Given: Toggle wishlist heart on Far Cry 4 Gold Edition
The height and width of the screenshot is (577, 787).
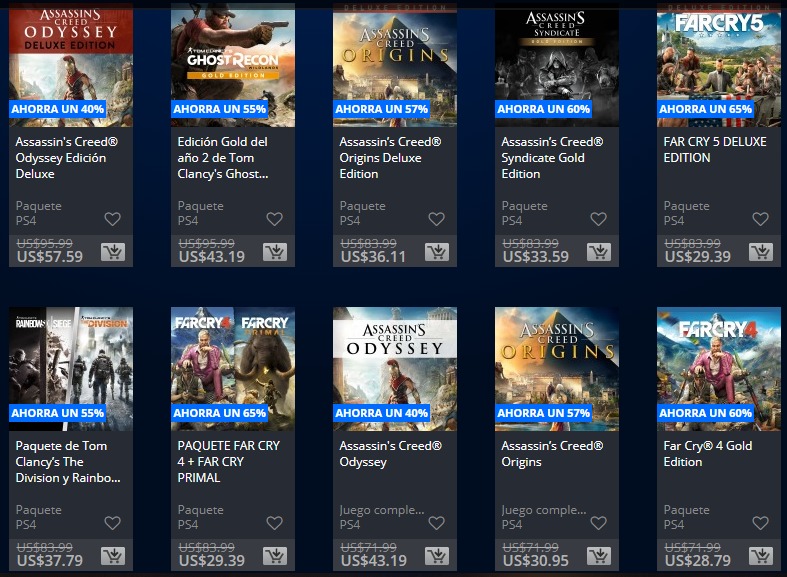Looking at the screenshot, I should coord(760,523).
